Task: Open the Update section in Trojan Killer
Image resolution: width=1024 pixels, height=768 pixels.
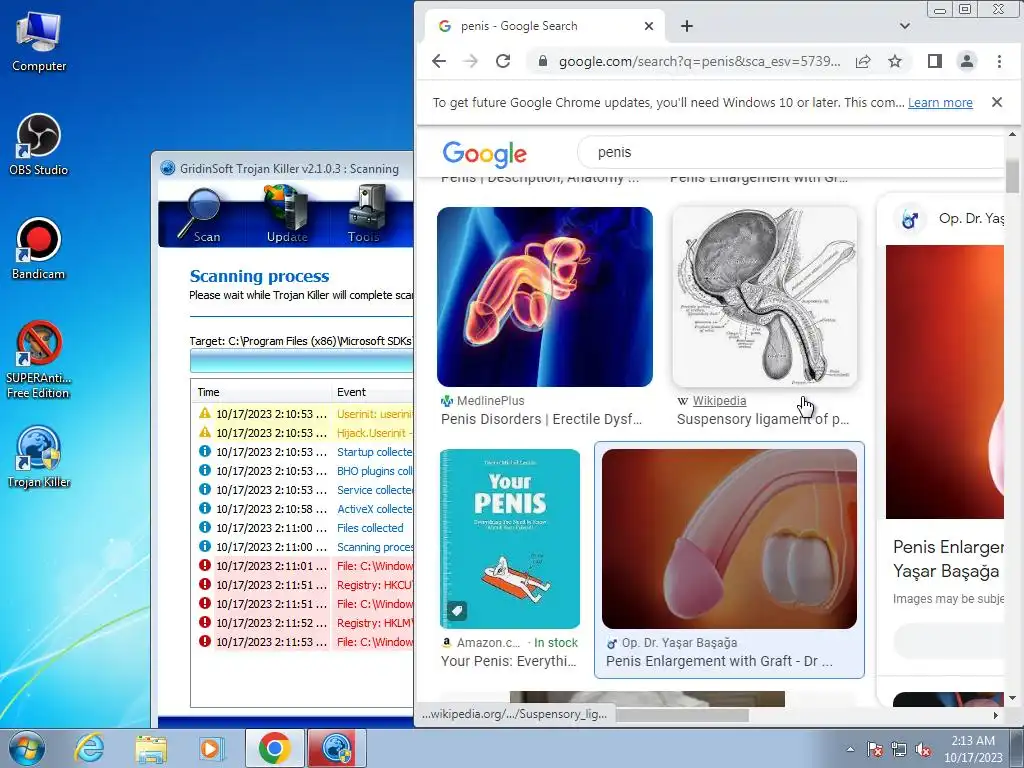Action: click(x=287, y=215)
